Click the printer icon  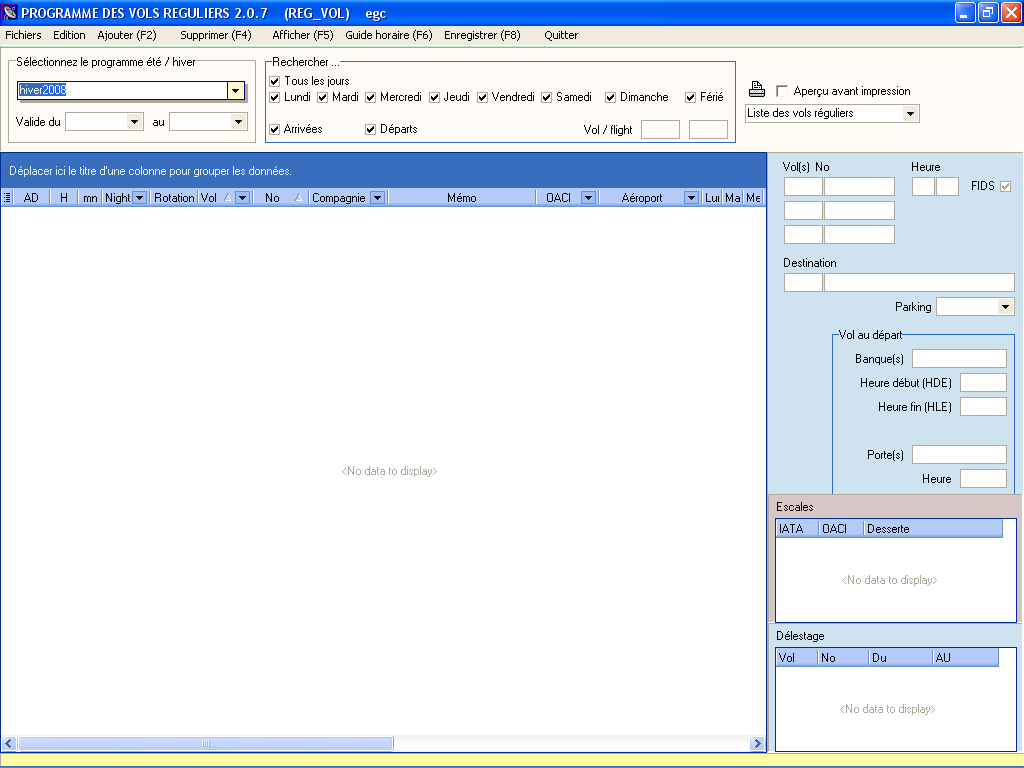(757, 90)
